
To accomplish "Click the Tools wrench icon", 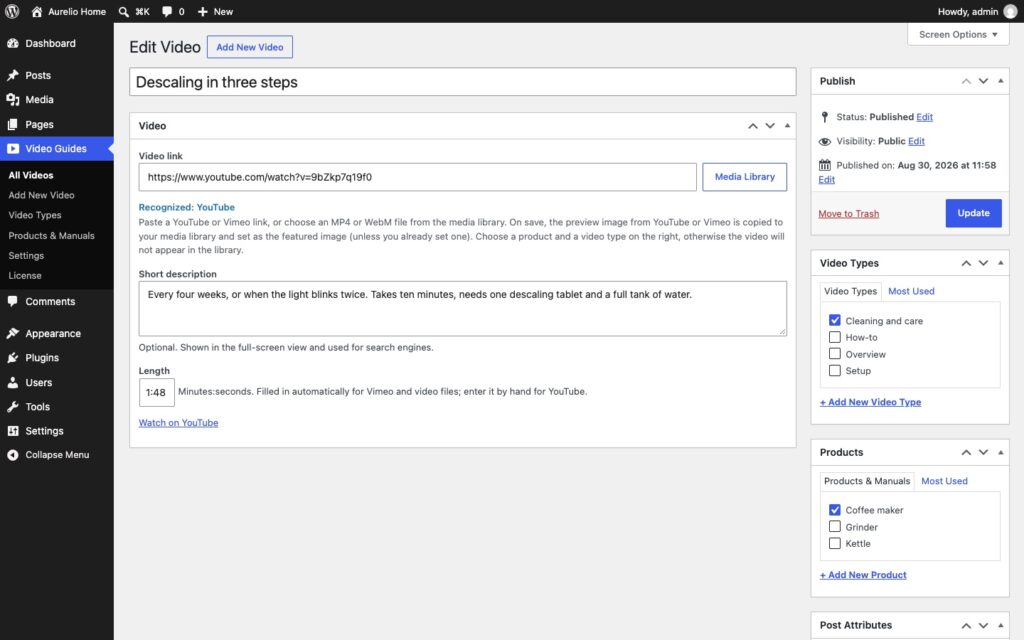I will (13, 406).
